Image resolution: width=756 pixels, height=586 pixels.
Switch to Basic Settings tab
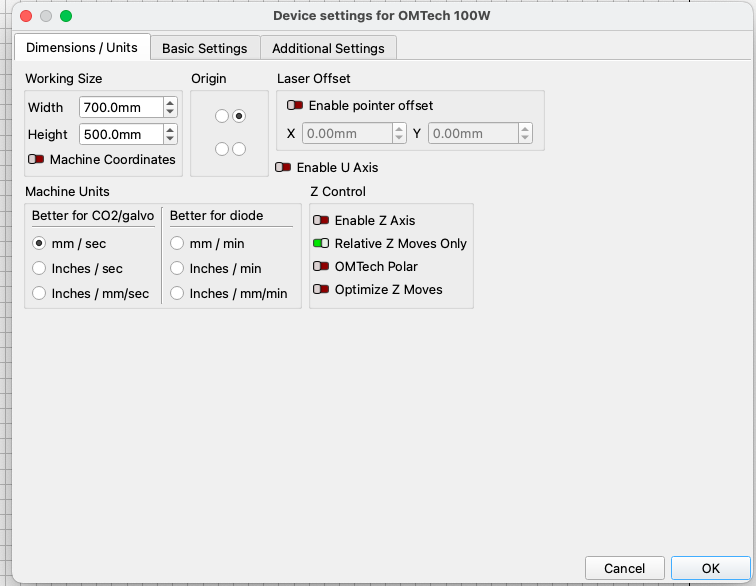[204, 48]
